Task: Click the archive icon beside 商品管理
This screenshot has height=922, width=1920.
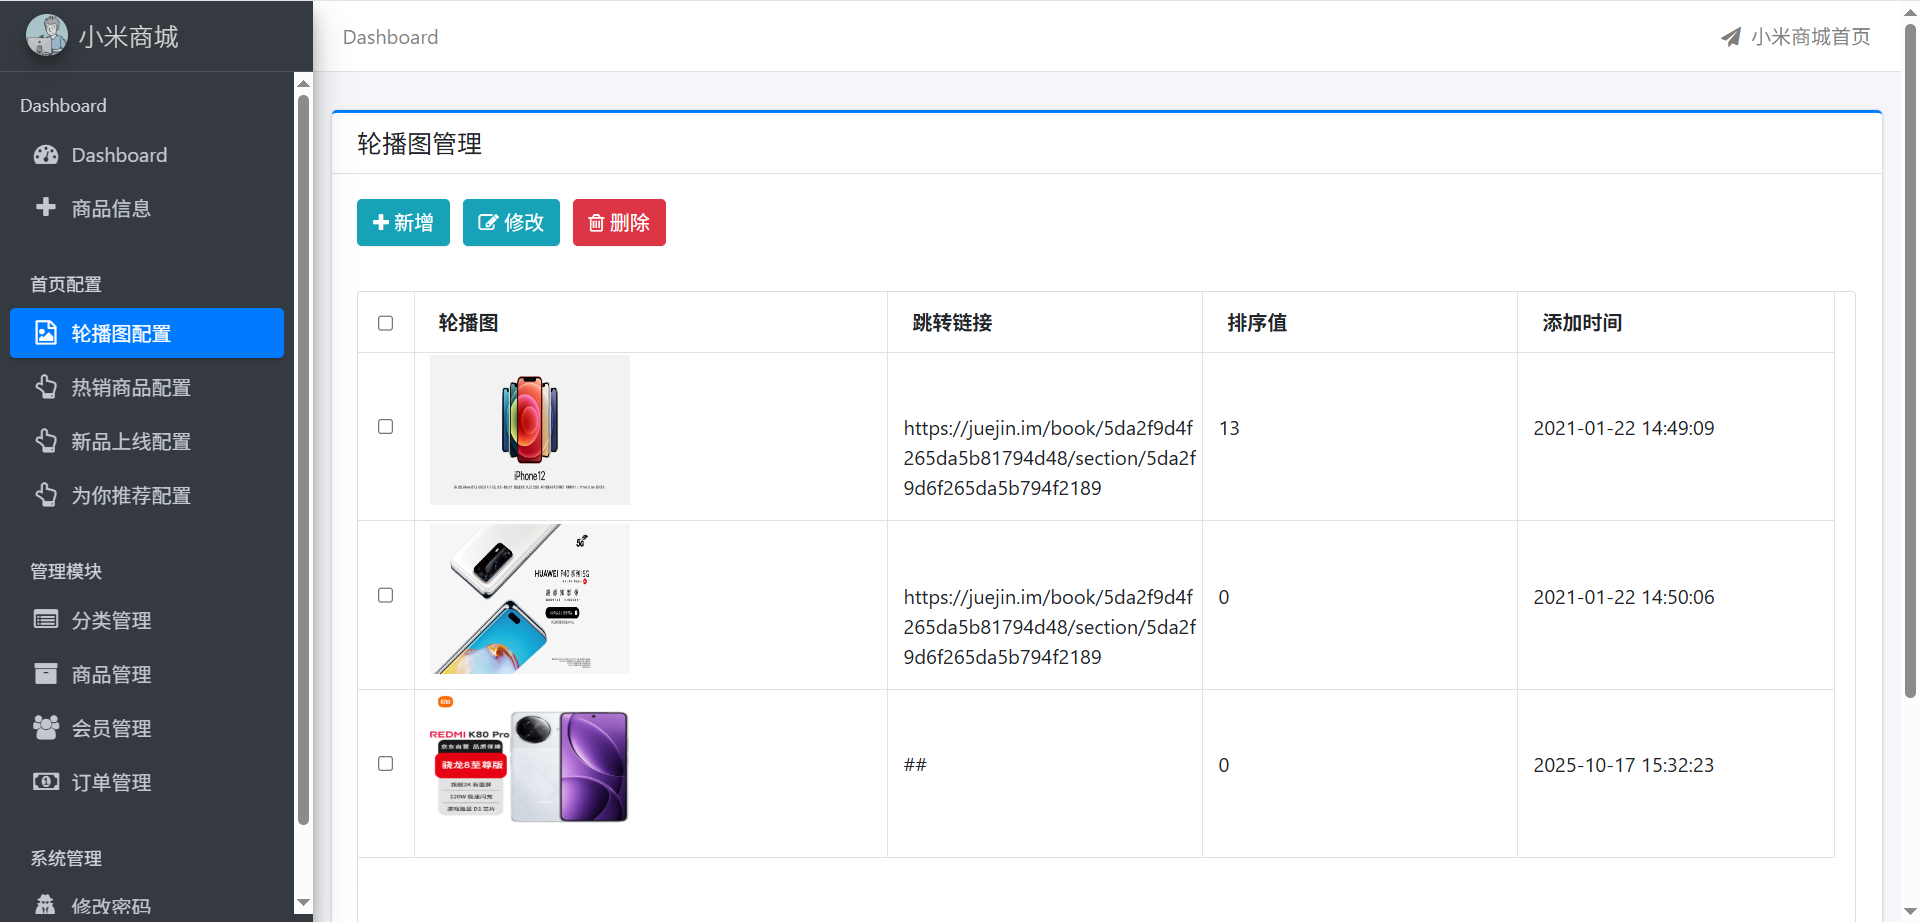Action: click(x=46, y=674)
